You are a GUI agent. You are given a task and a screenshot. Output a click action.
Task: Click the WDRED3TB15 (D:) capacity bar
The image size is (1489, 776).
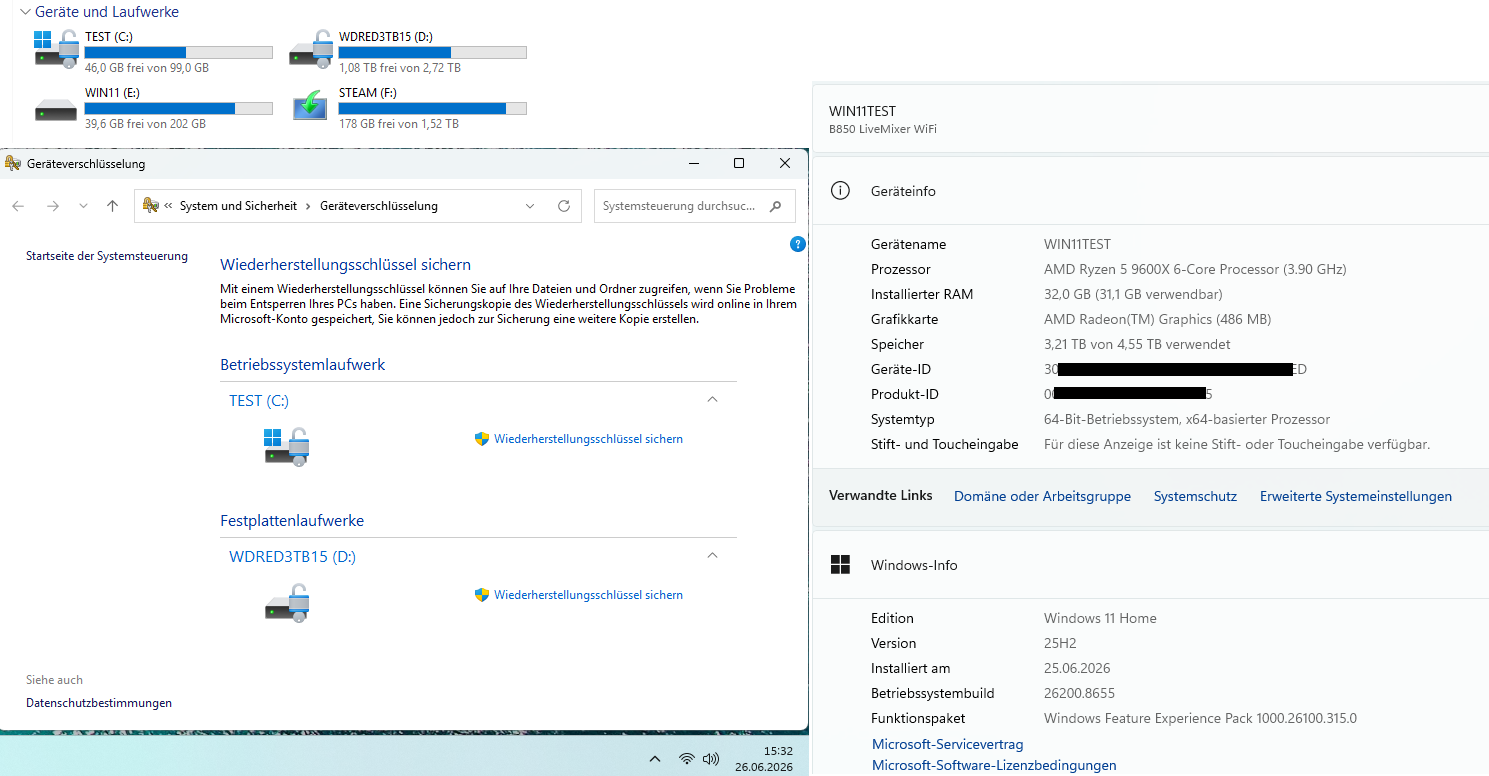(432, 52)
